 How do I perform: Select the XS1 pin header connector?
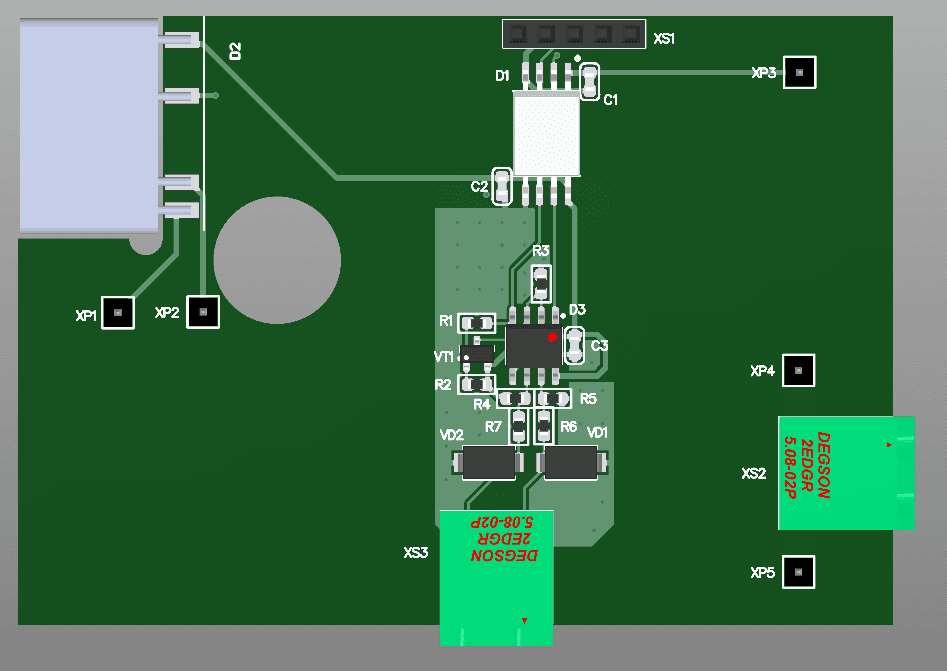(574, 34)
